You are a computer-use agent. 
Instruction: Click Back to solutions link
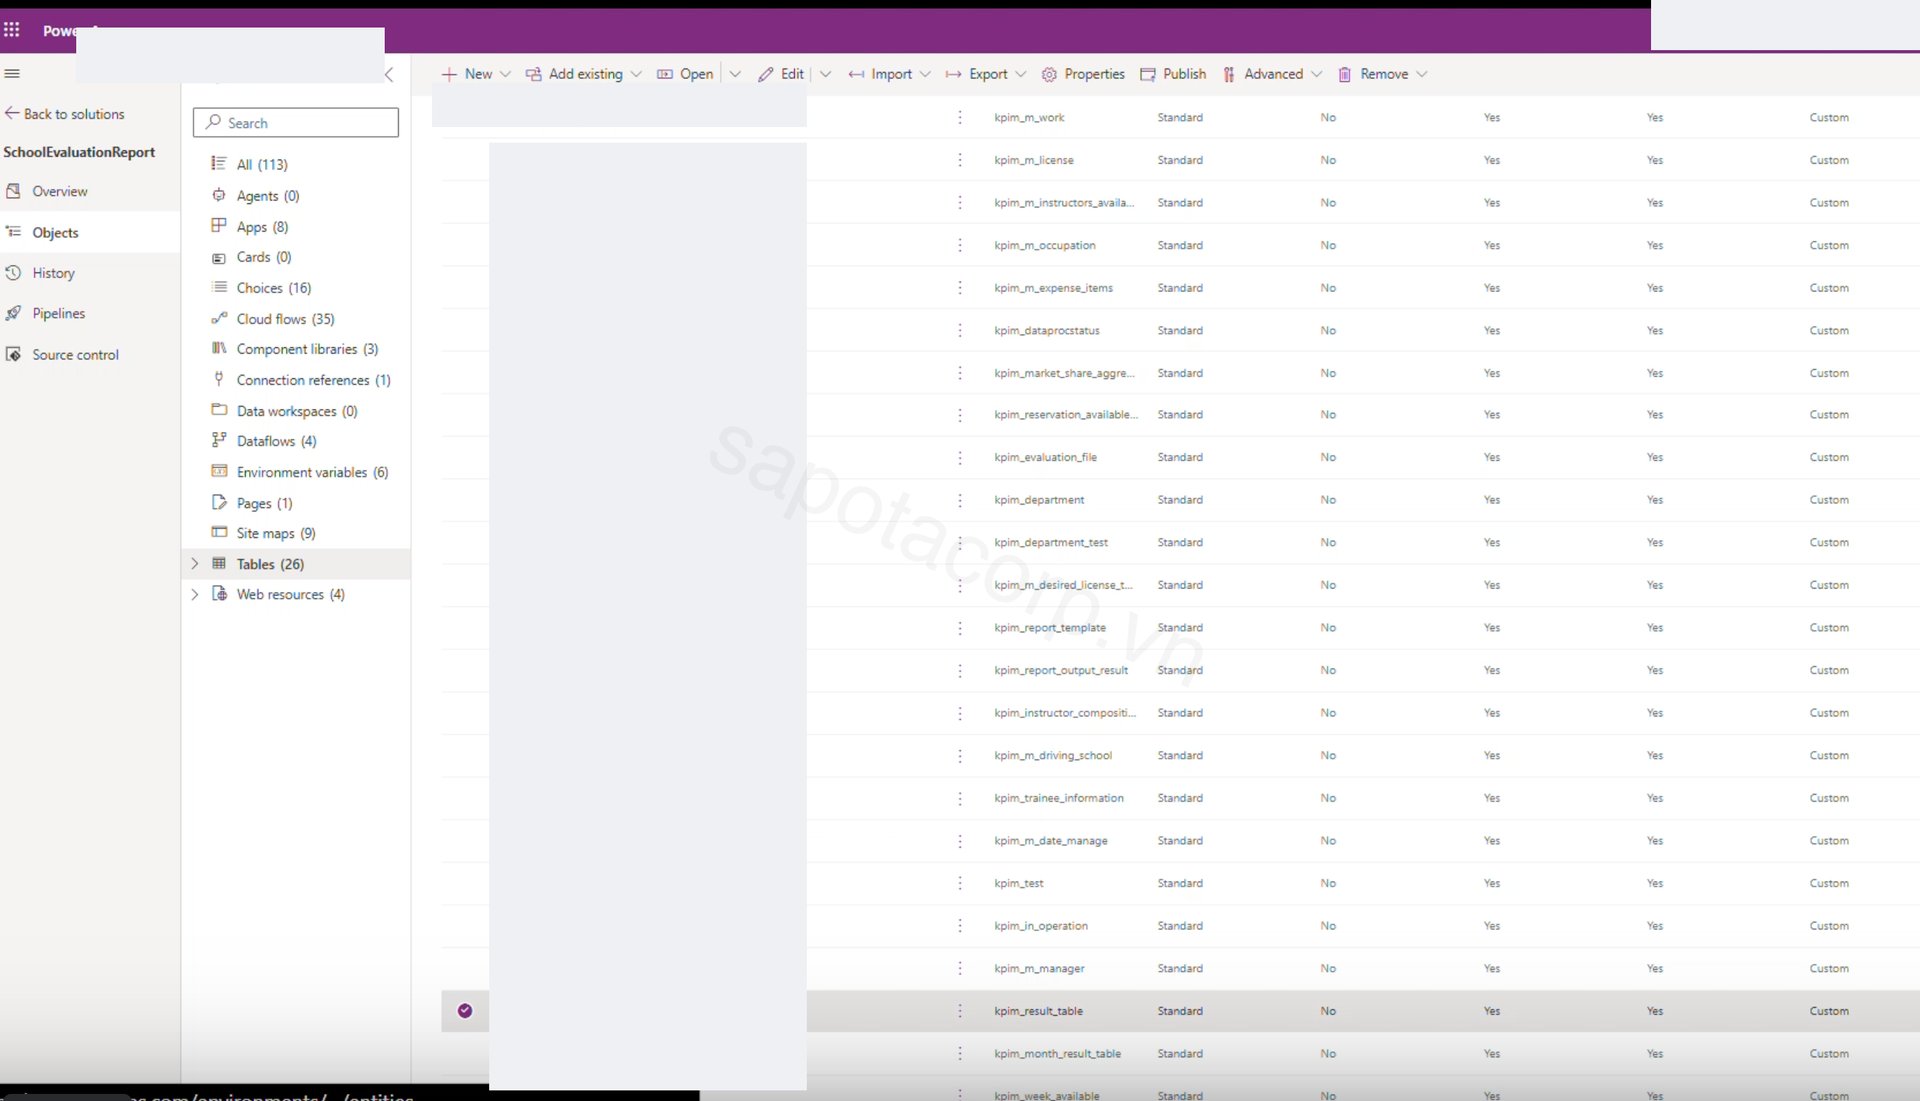coord(65,114)
